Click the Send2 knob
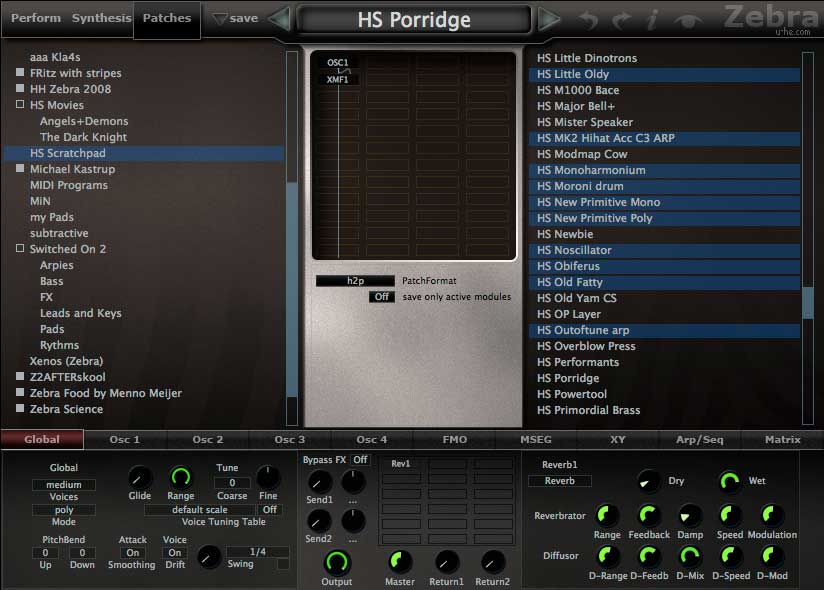 tap(318, 521)
